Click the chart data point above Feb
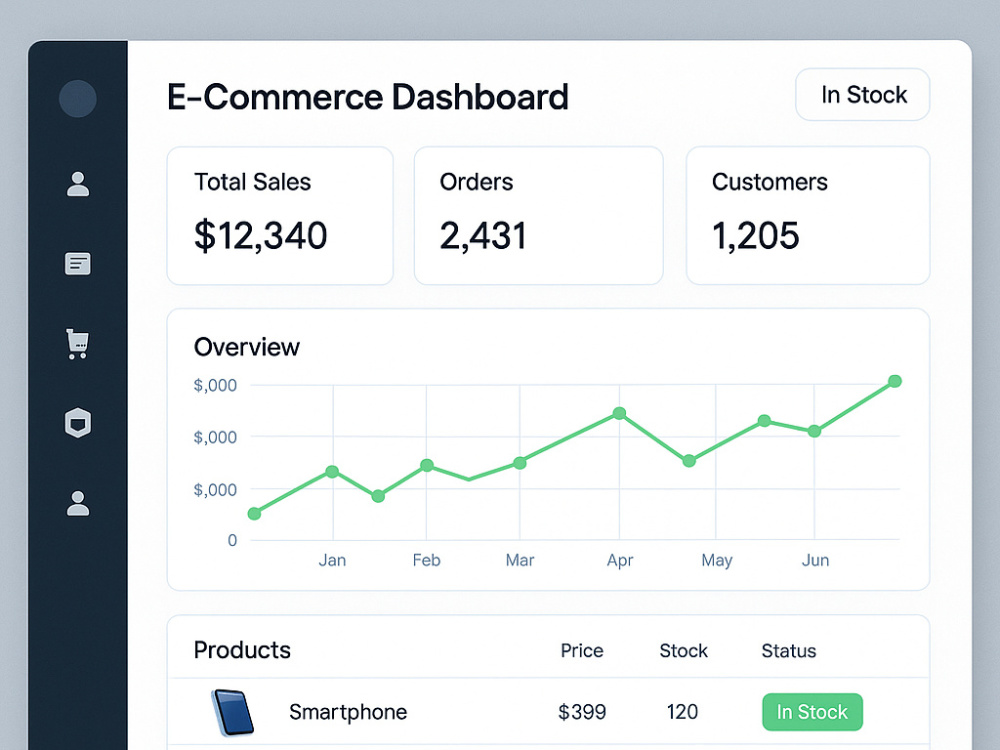Screen dimensions: 1000x750 pos(427,466)
